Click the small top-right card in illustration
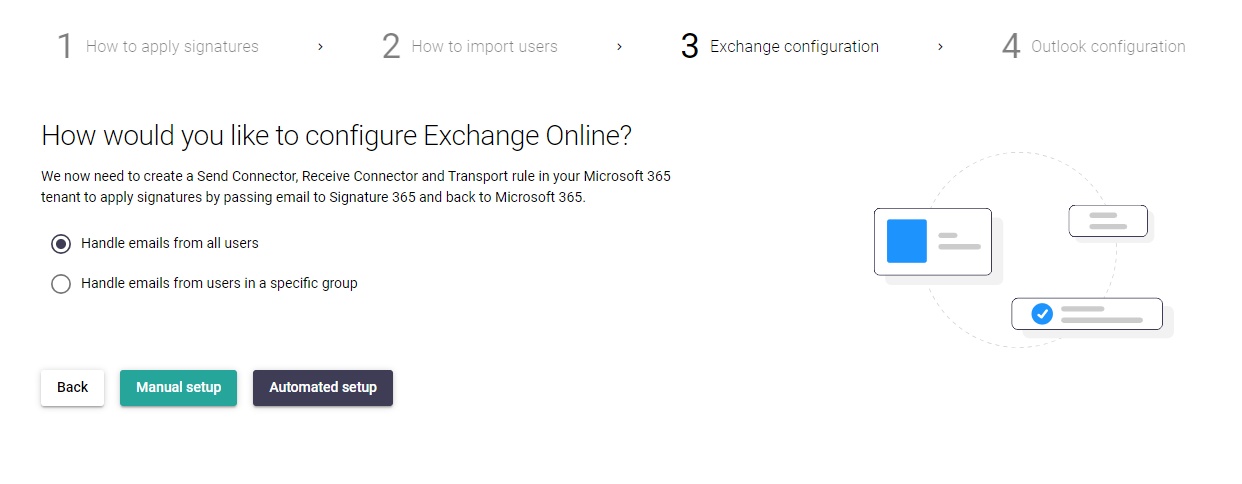 tap(1108, 221)
